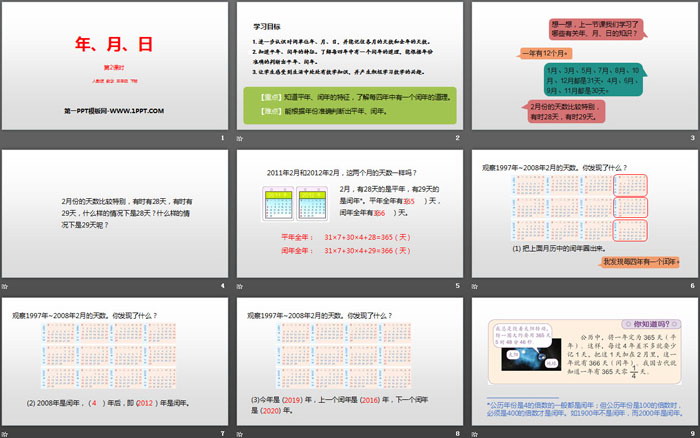Click slide number 2 label
The height and width of the screenshot is (438, 700).
point(458,138)
